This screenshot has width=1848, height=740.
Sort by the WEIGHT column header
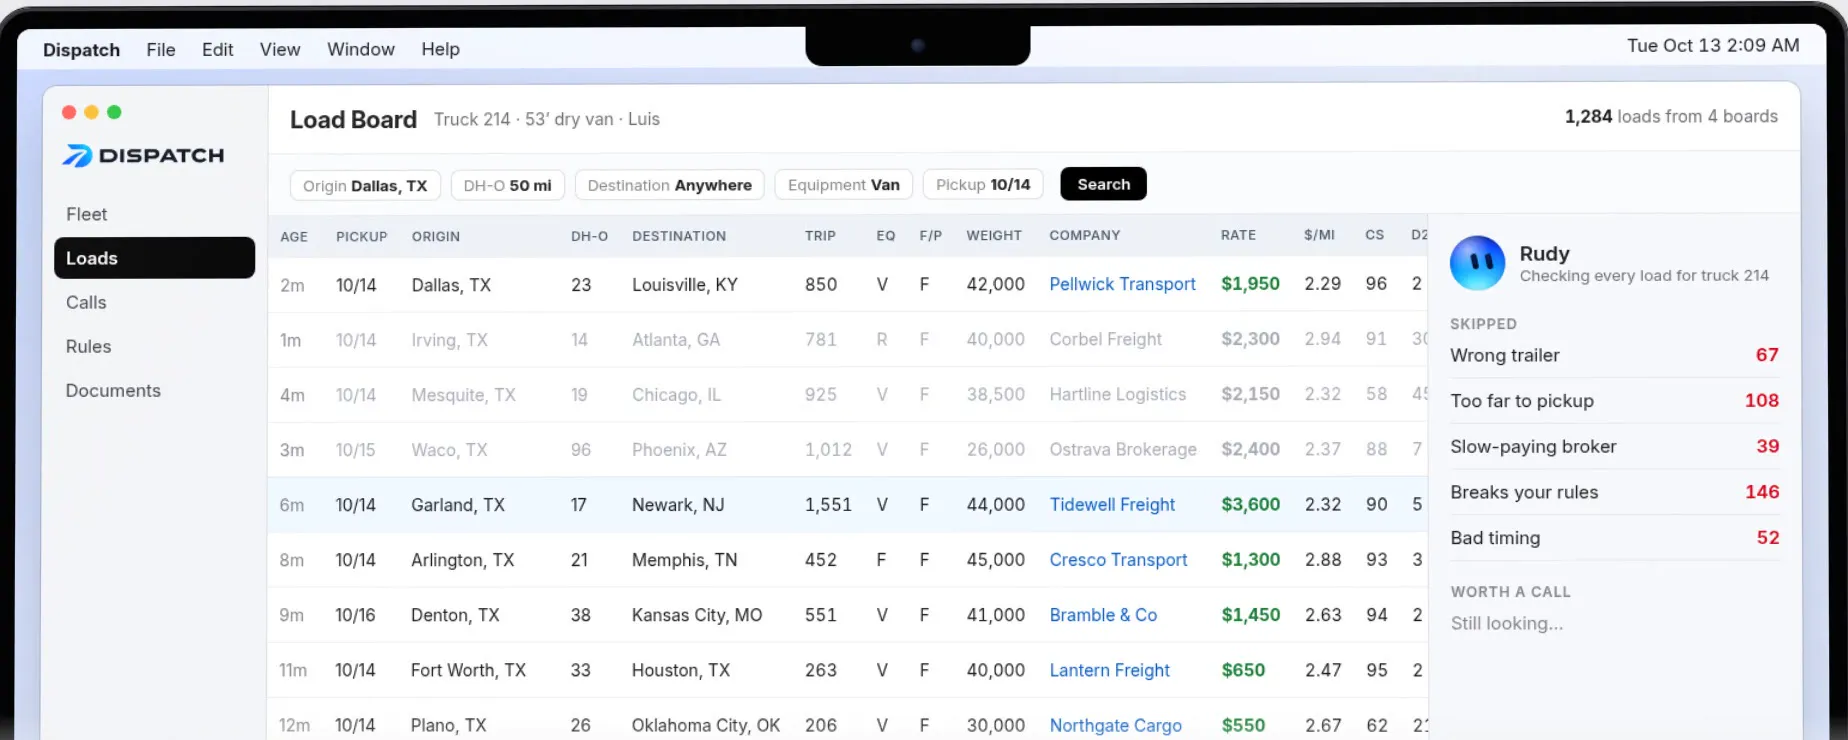point(994,235)
